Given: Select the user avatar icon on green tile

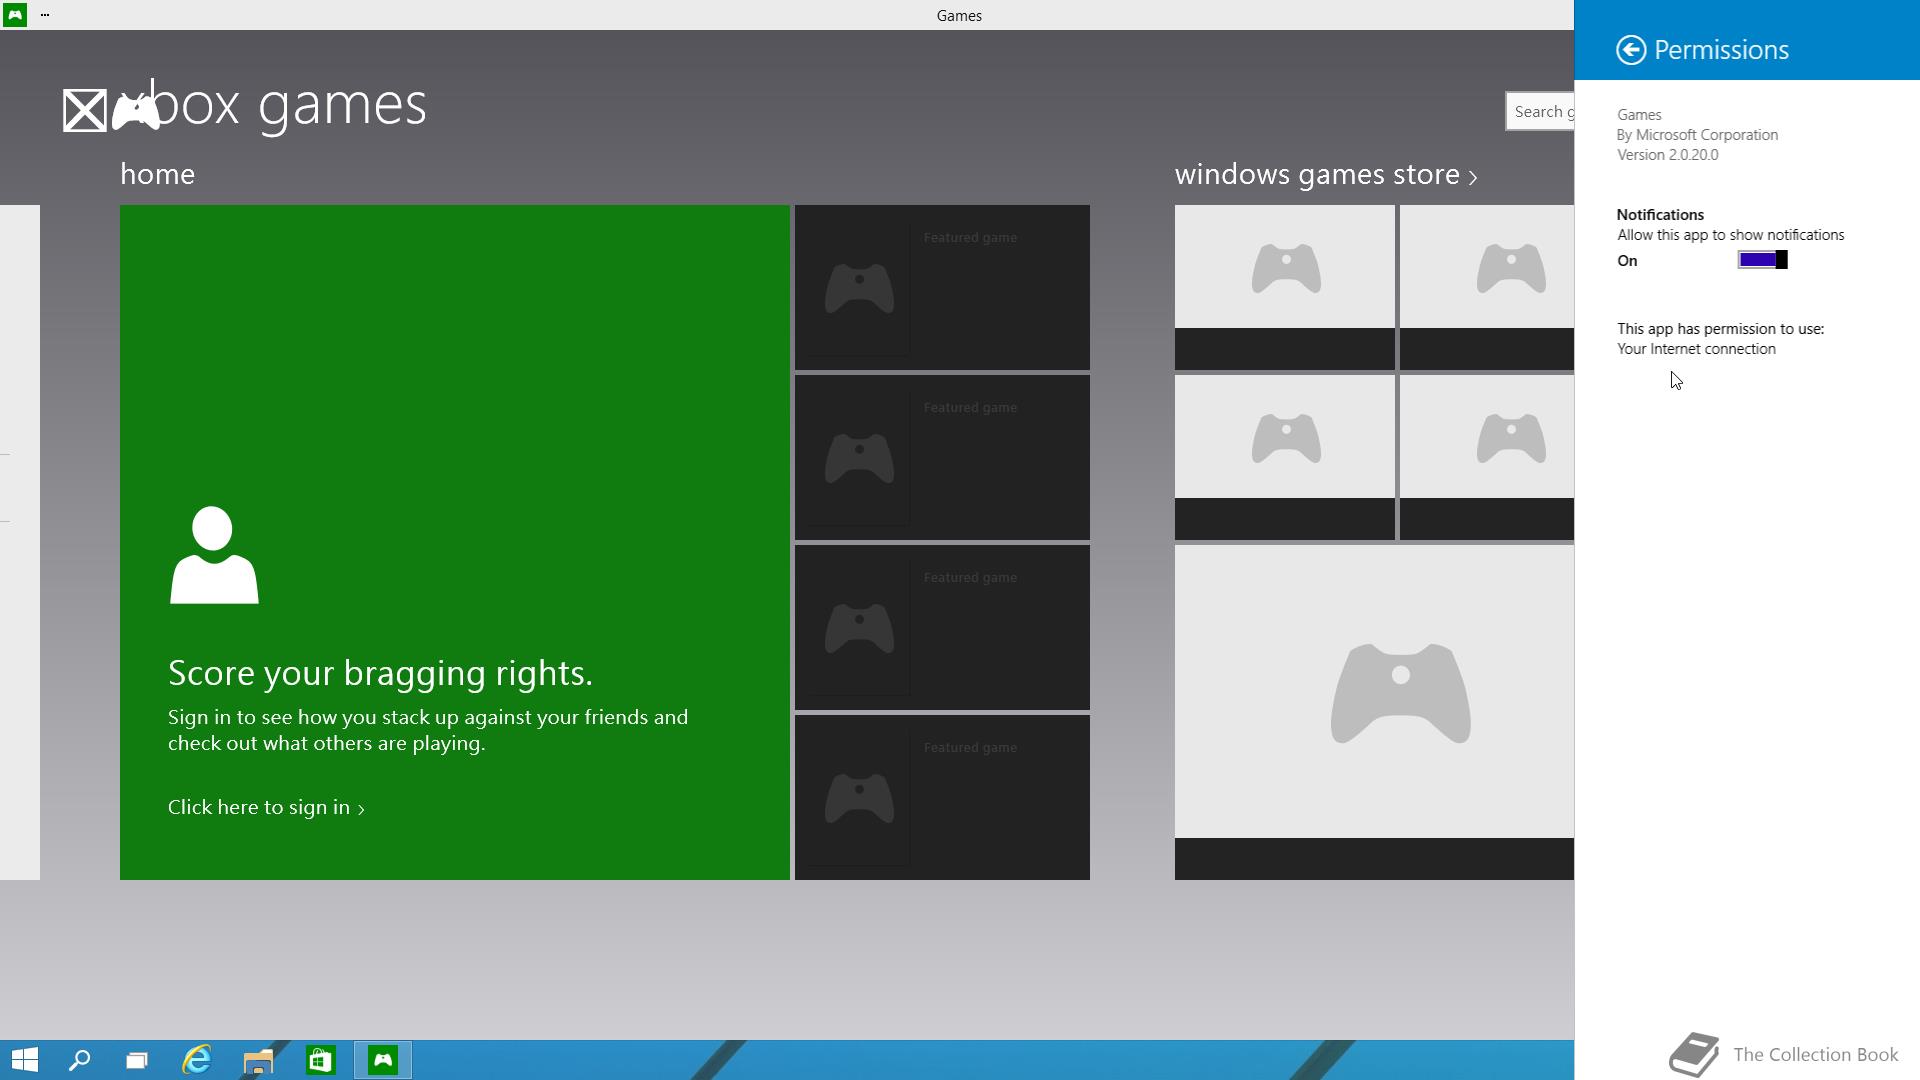Looking at the screenshot, I should click(x=214, y=555).
